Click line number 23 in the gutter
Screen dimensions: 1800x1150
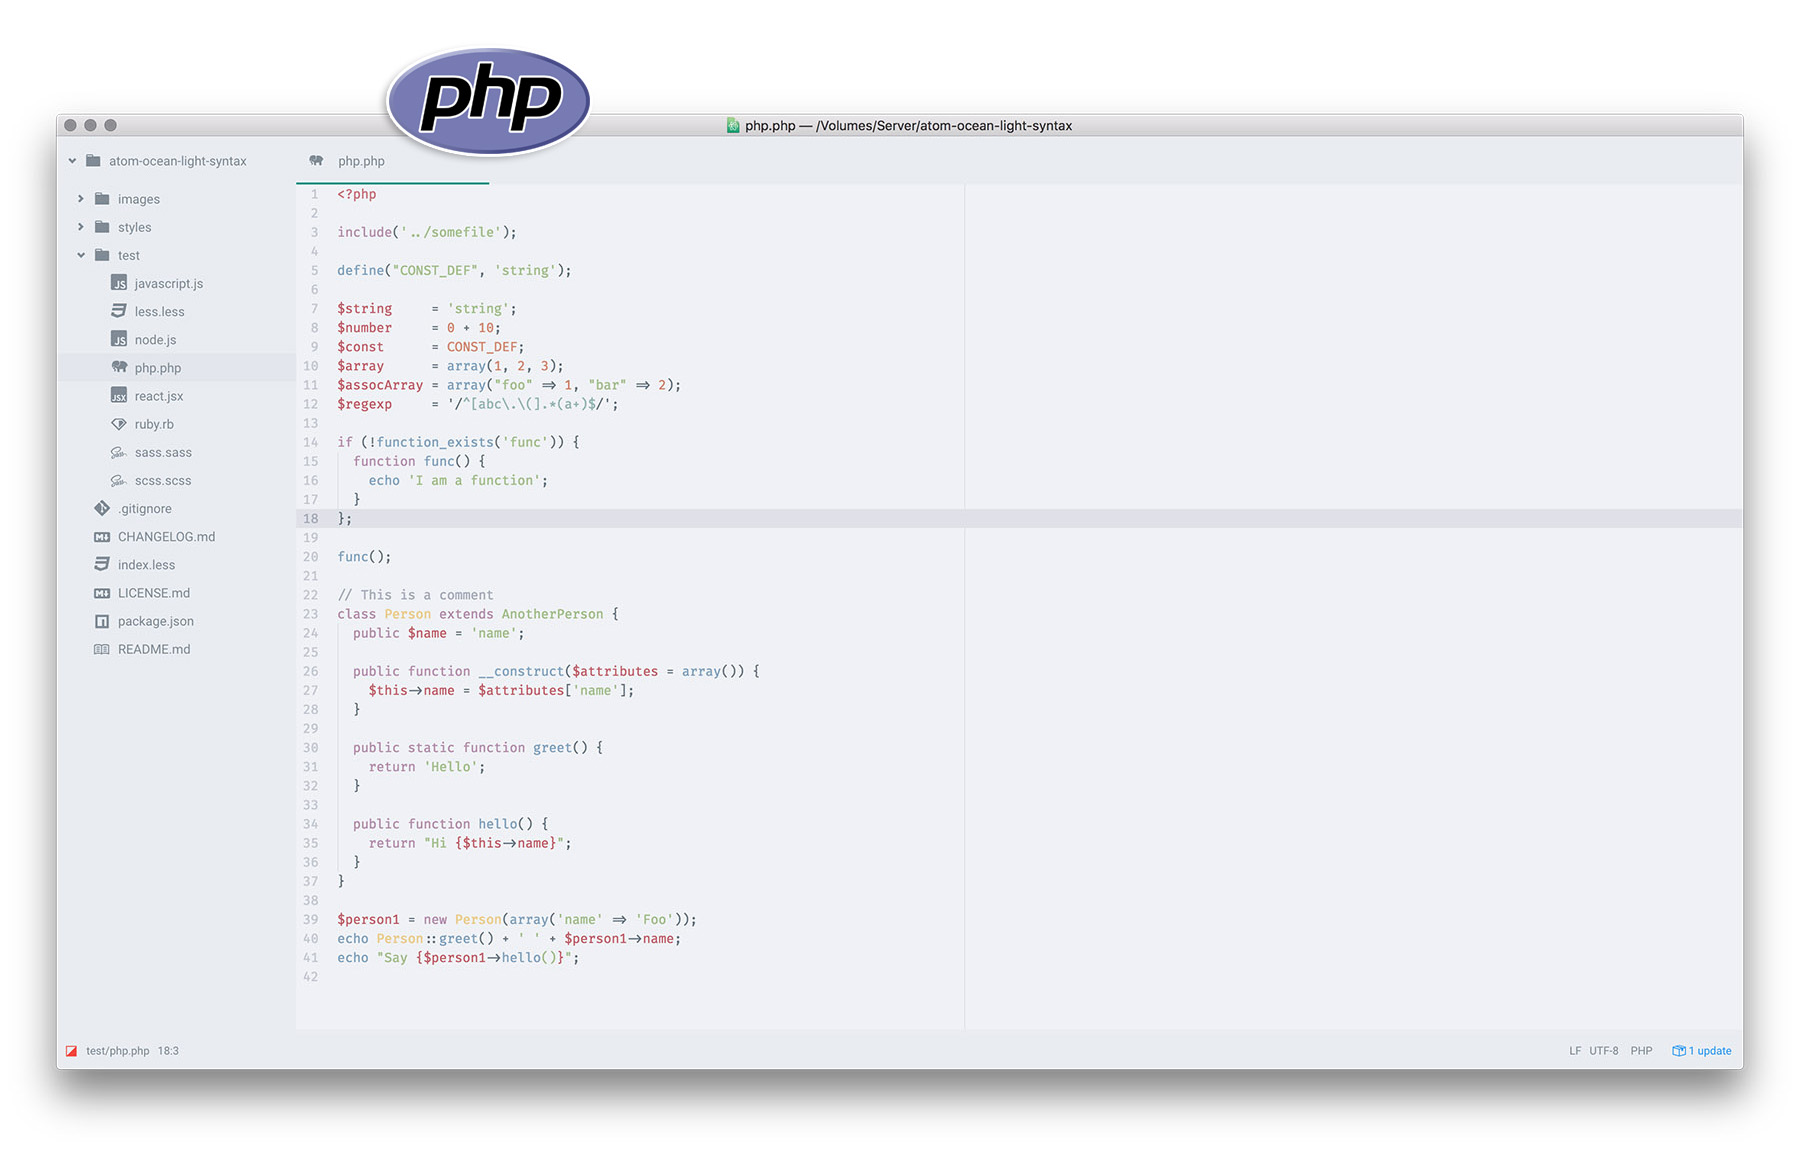pyautogui.click(x=311, y=614)
